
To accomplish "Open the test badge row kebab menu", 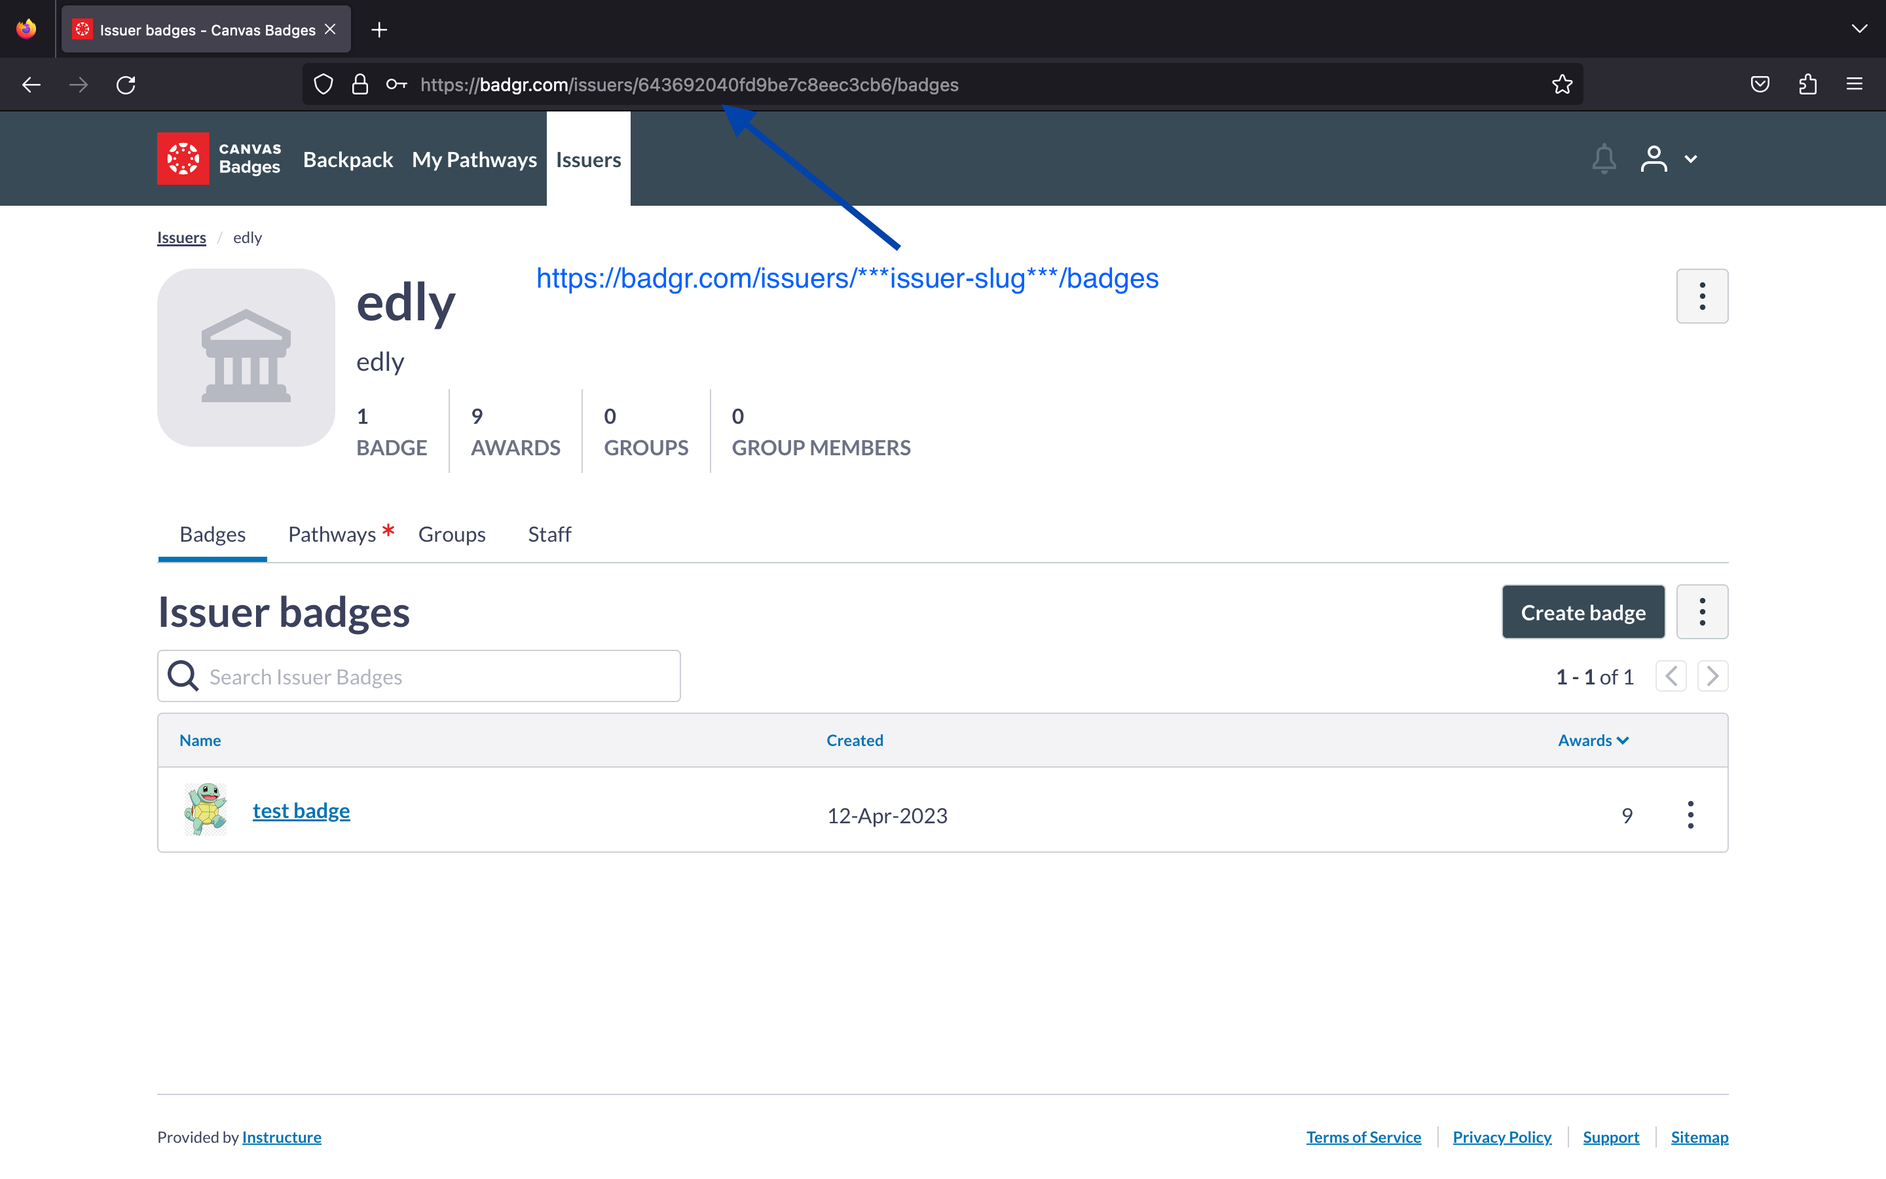I will click(x=1690, y=815).
